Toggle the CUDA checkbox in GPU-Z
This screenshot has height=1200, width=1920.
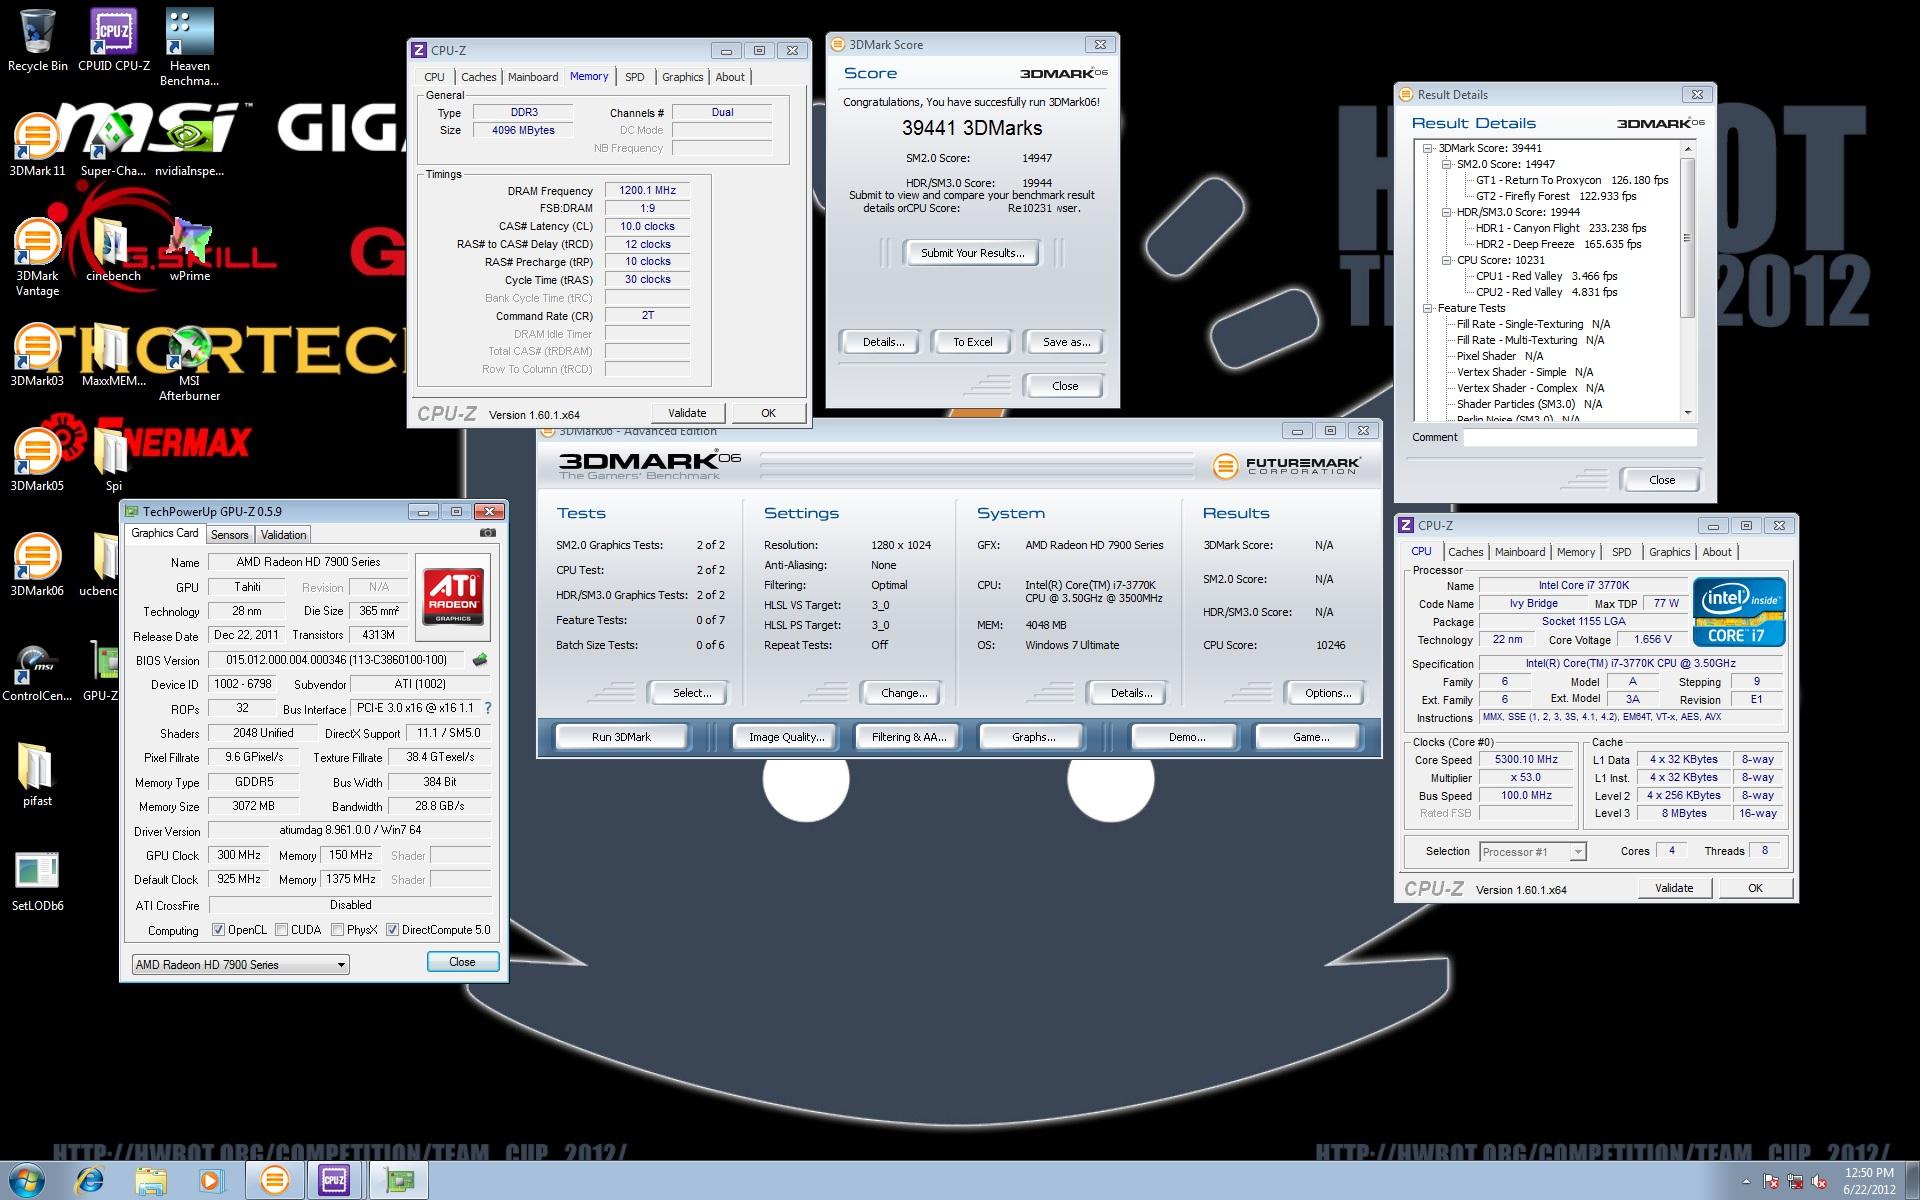pos(281,930)
